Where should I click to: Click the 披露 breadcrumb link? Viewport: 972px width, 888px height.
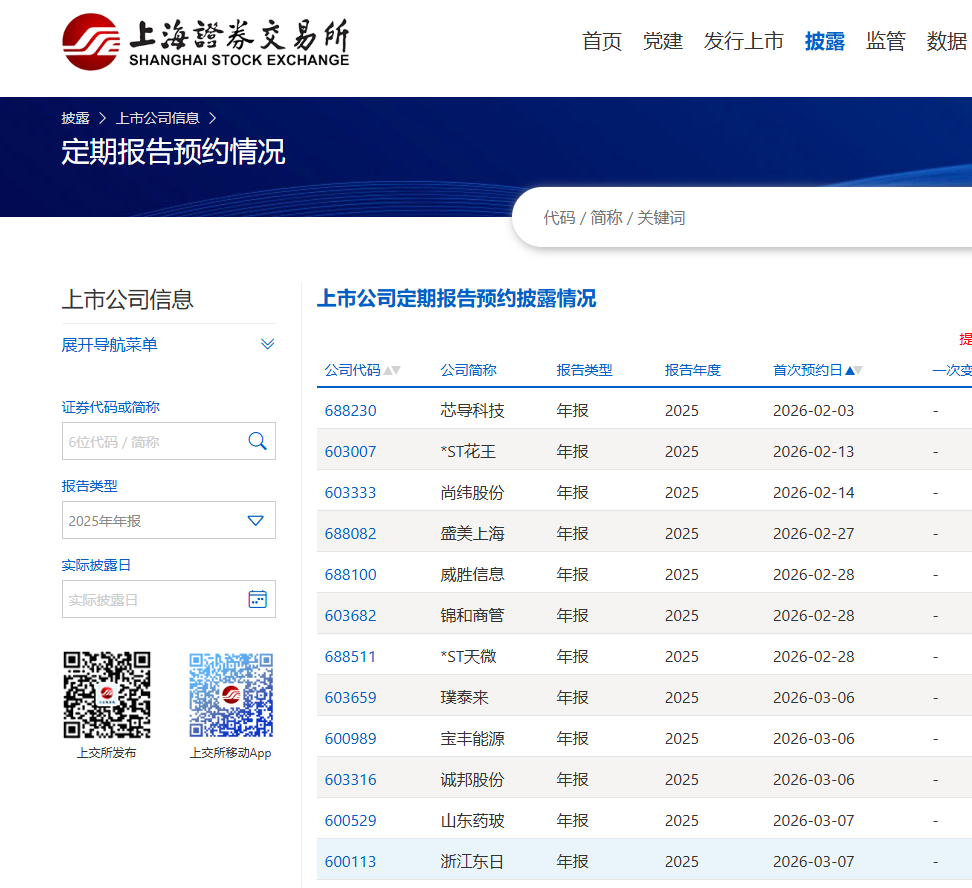coord(75,118)
